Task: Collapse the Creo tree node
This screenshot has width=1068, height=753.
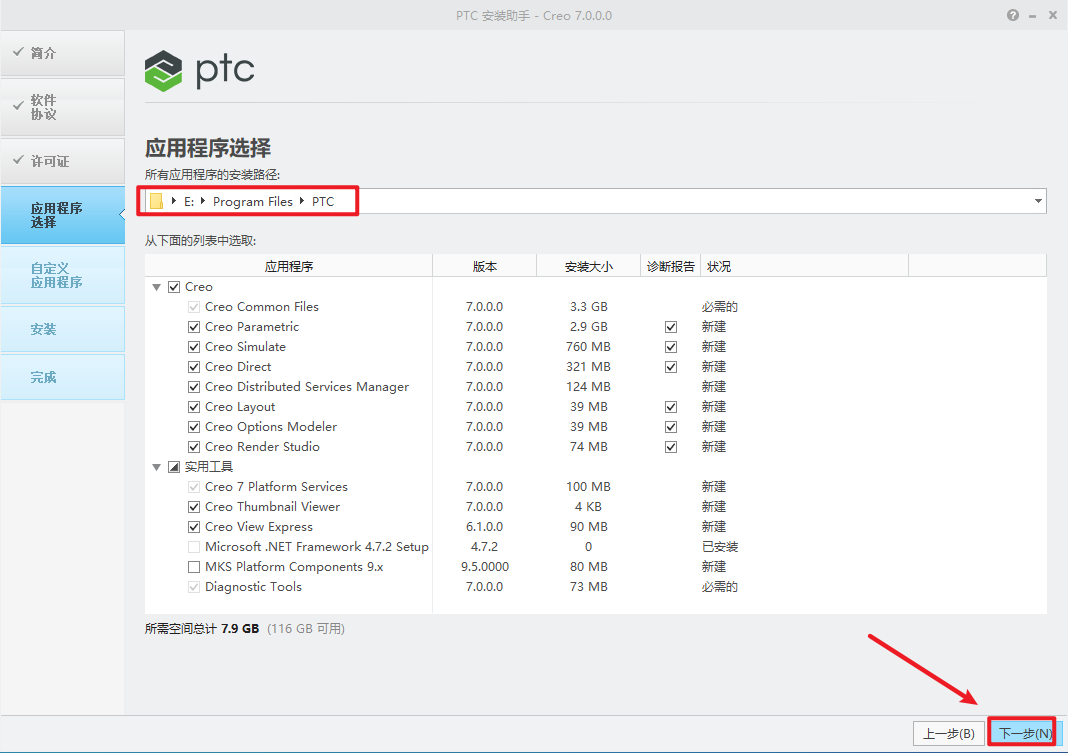Action: (157, 286)
